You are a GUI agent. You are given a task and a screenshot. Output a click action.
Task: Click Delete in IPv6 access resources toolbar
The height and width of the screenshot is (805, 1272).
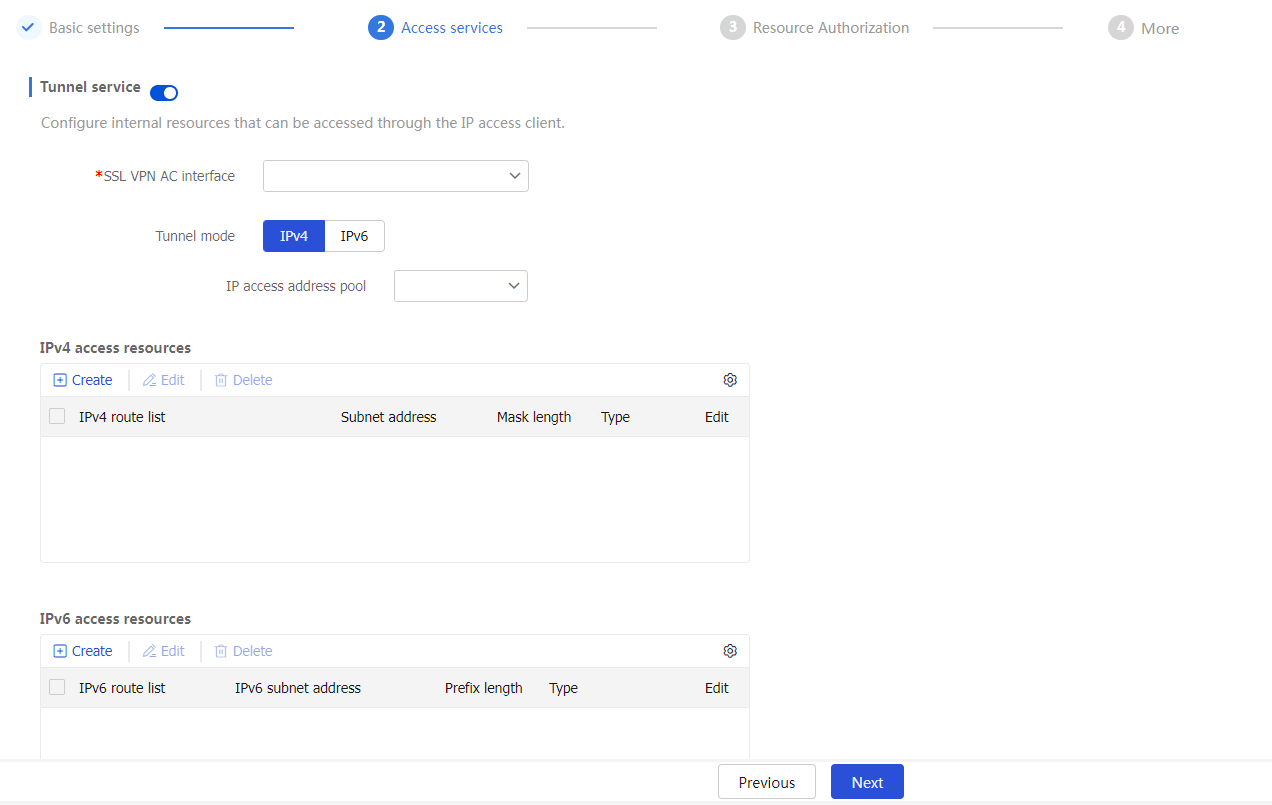(244, 651)
